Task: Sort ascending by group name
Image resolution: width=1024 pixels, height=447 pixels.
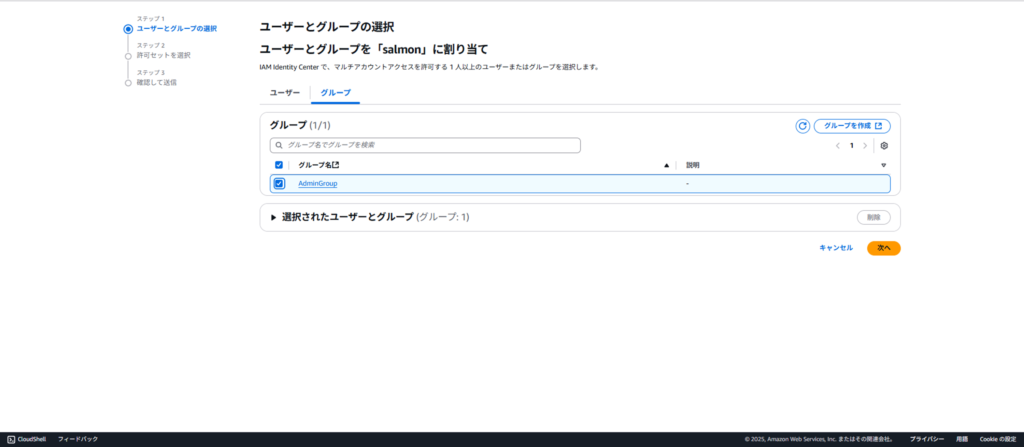Action: coord(666,165)
